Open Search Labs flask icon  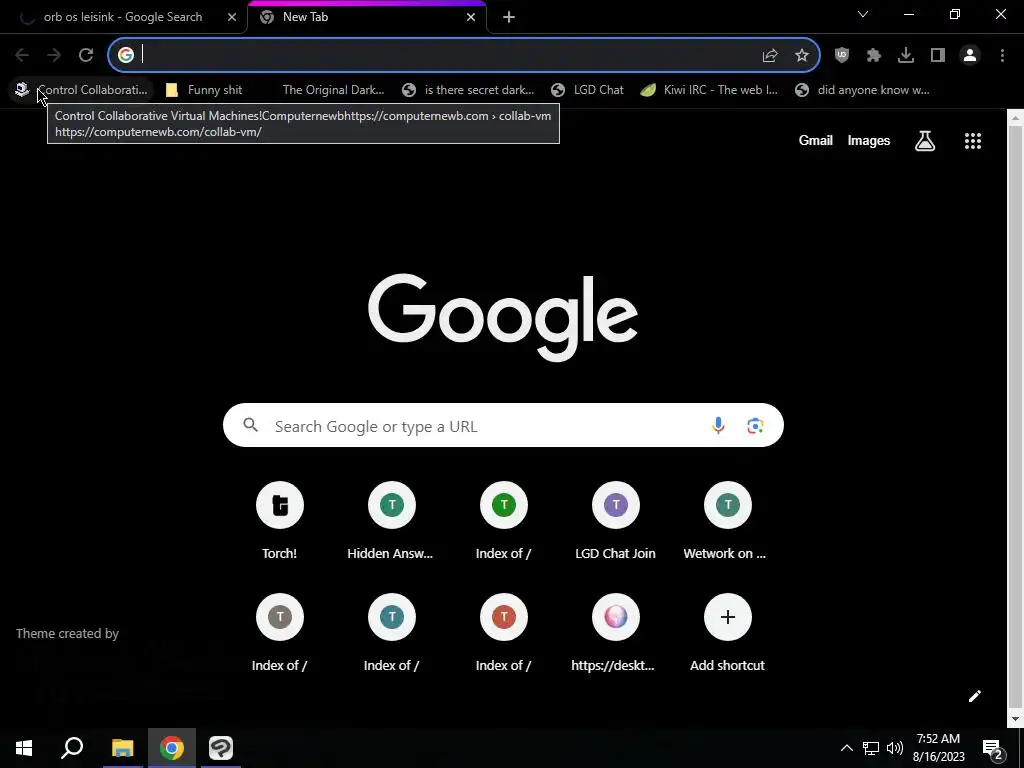point(925,141)
